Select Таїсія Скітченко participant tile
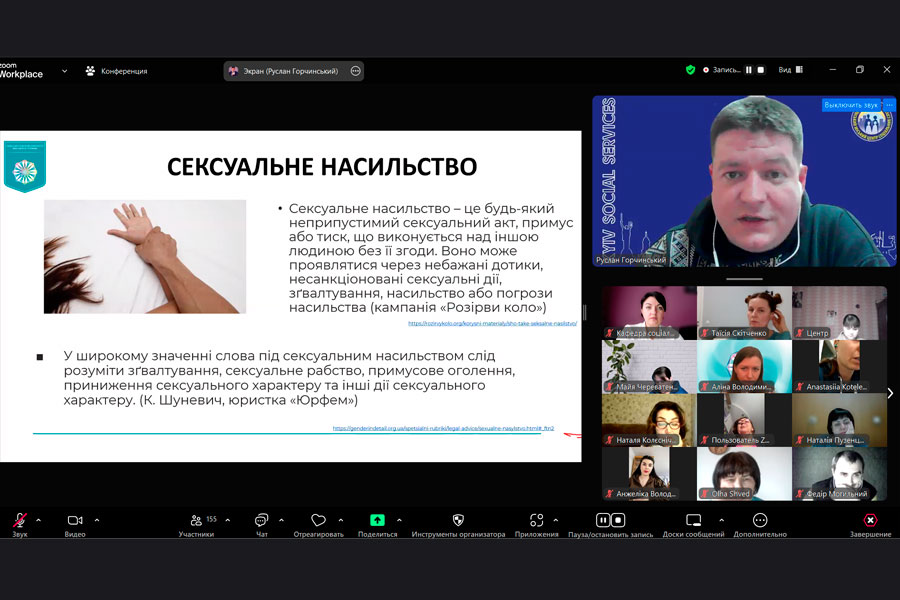The width and height of the screenshot is (900, 600). [x=744, y=312]
